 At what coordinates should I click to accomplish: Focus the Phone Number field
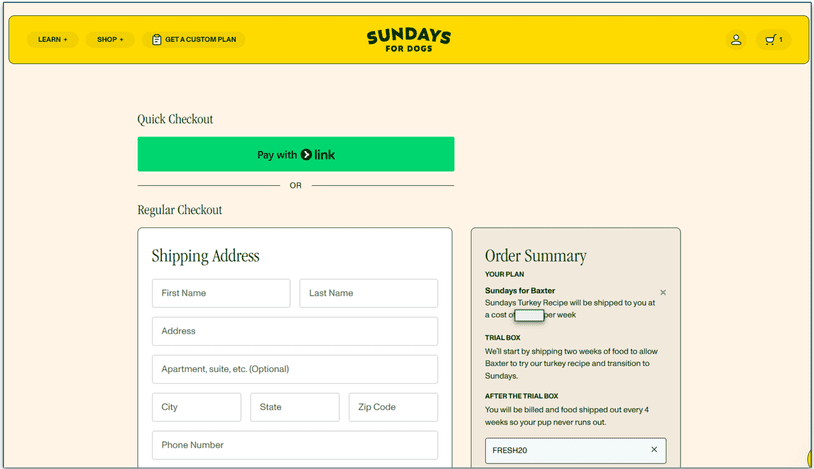295,445
